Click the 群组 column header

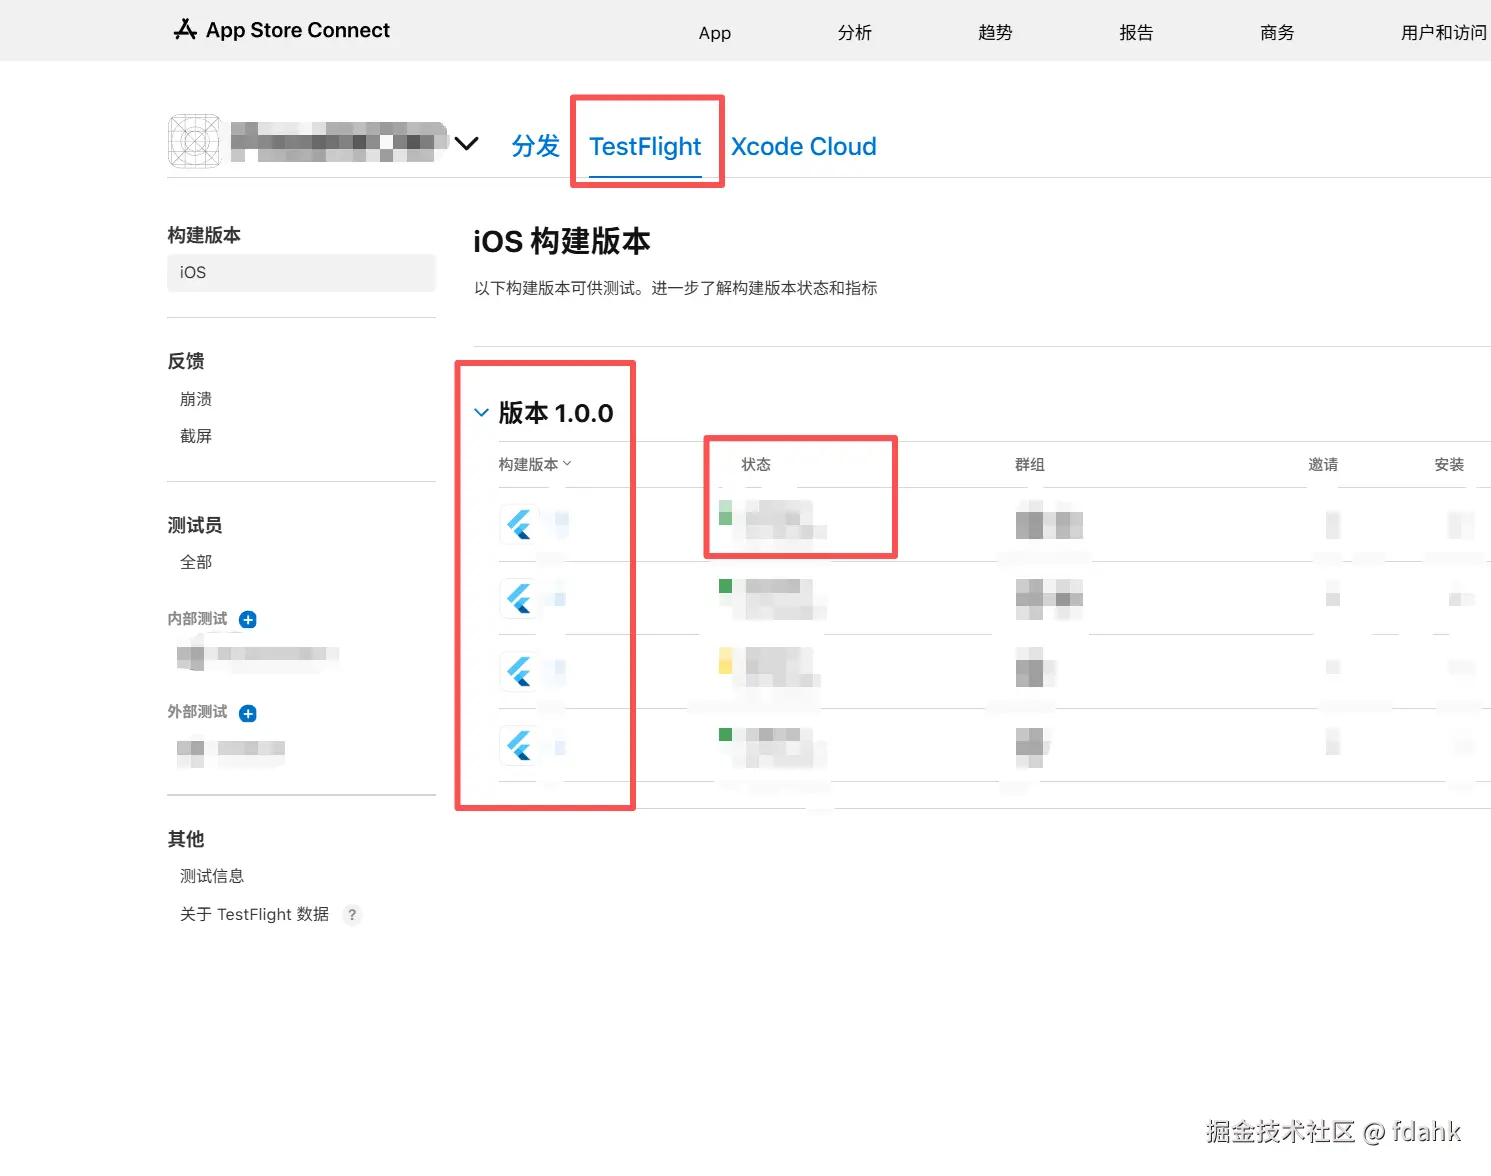[x=1030, y=464]
